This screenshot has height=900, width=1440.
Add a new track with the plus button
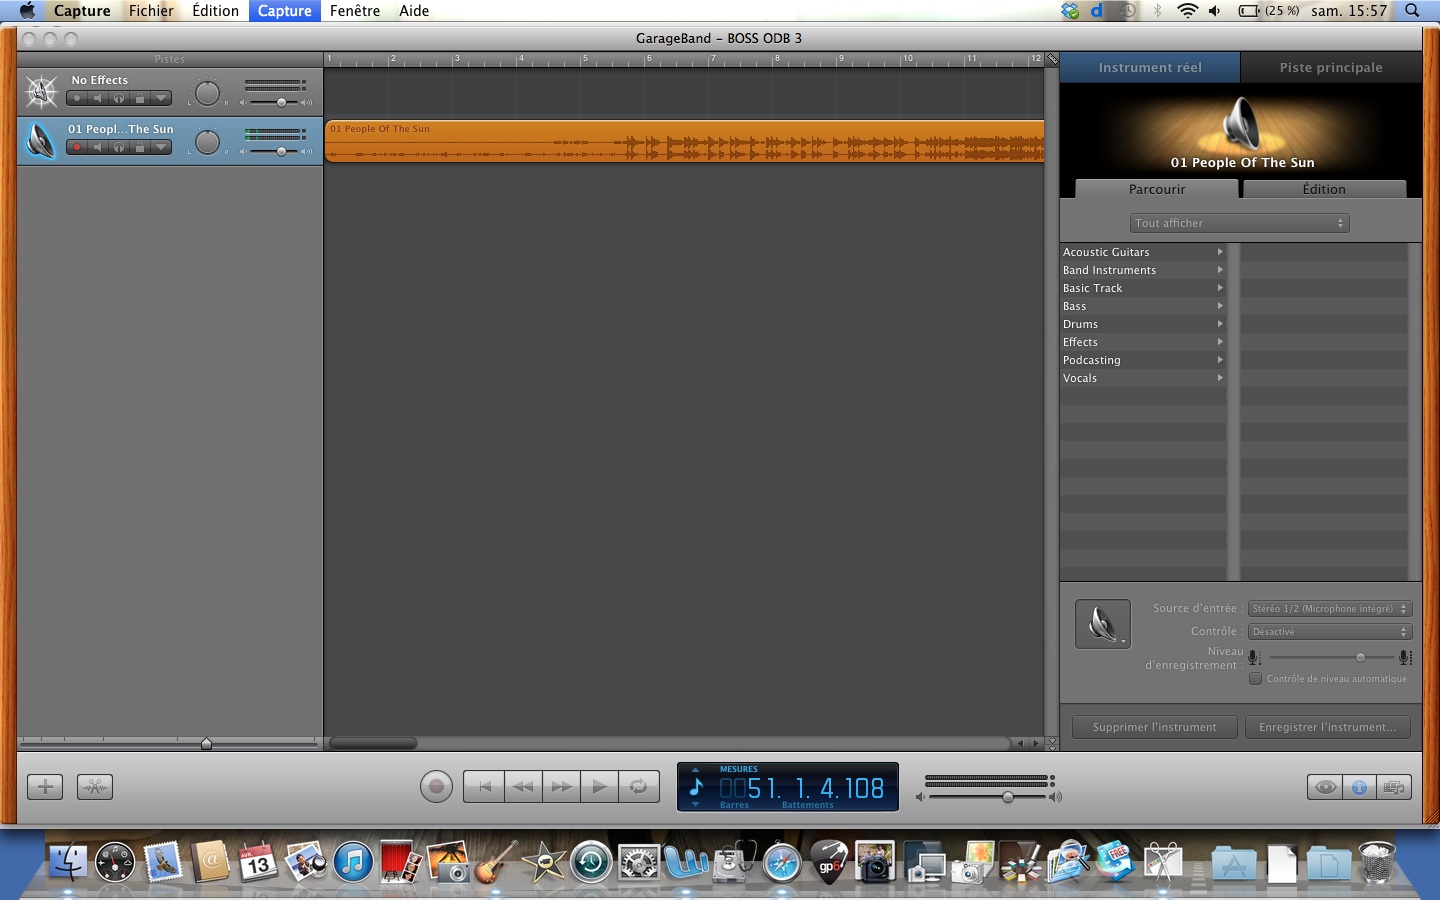coord(45,787)
